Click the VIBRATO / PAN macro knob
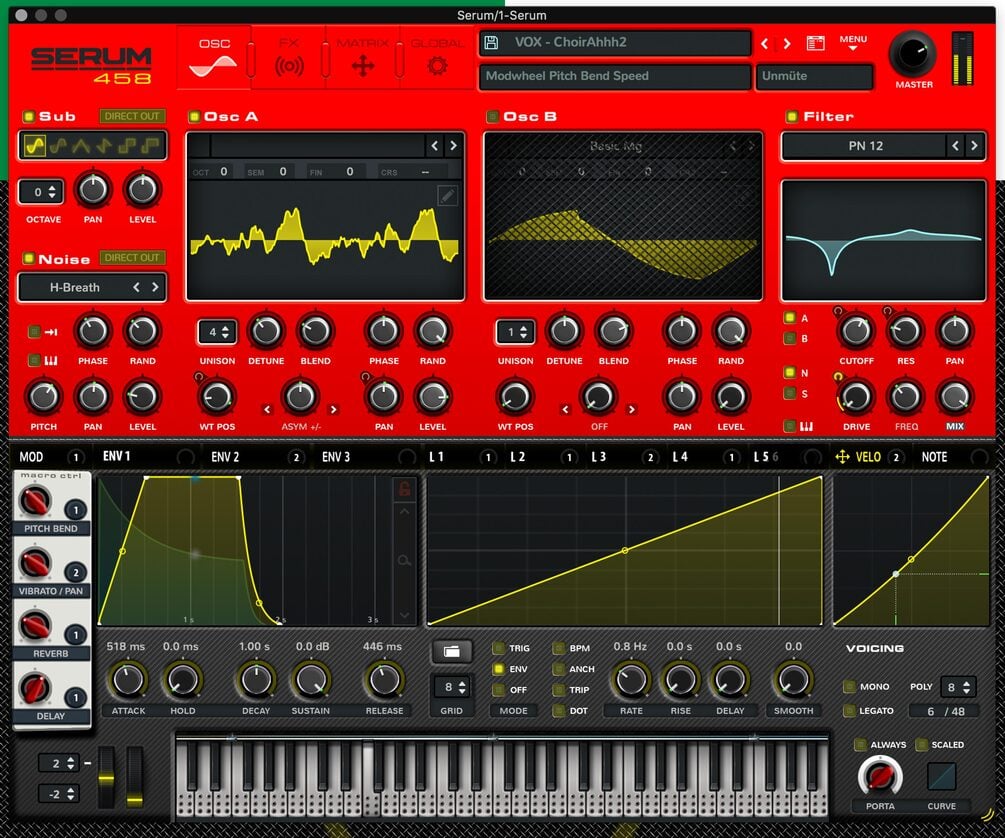Viewport: 1005px width, 838px height. [35, 563]
